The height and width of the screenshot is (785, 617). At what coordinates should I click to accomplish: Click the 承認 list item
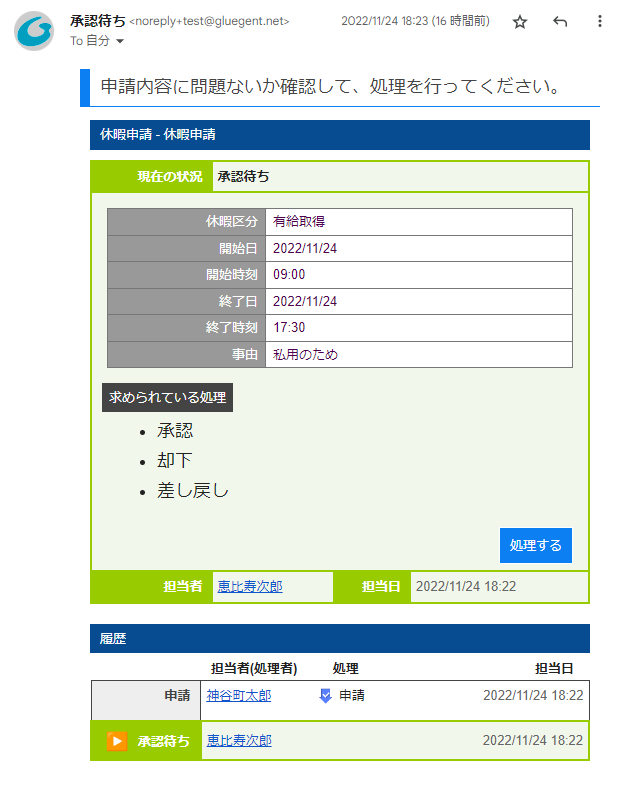point(175,431)
